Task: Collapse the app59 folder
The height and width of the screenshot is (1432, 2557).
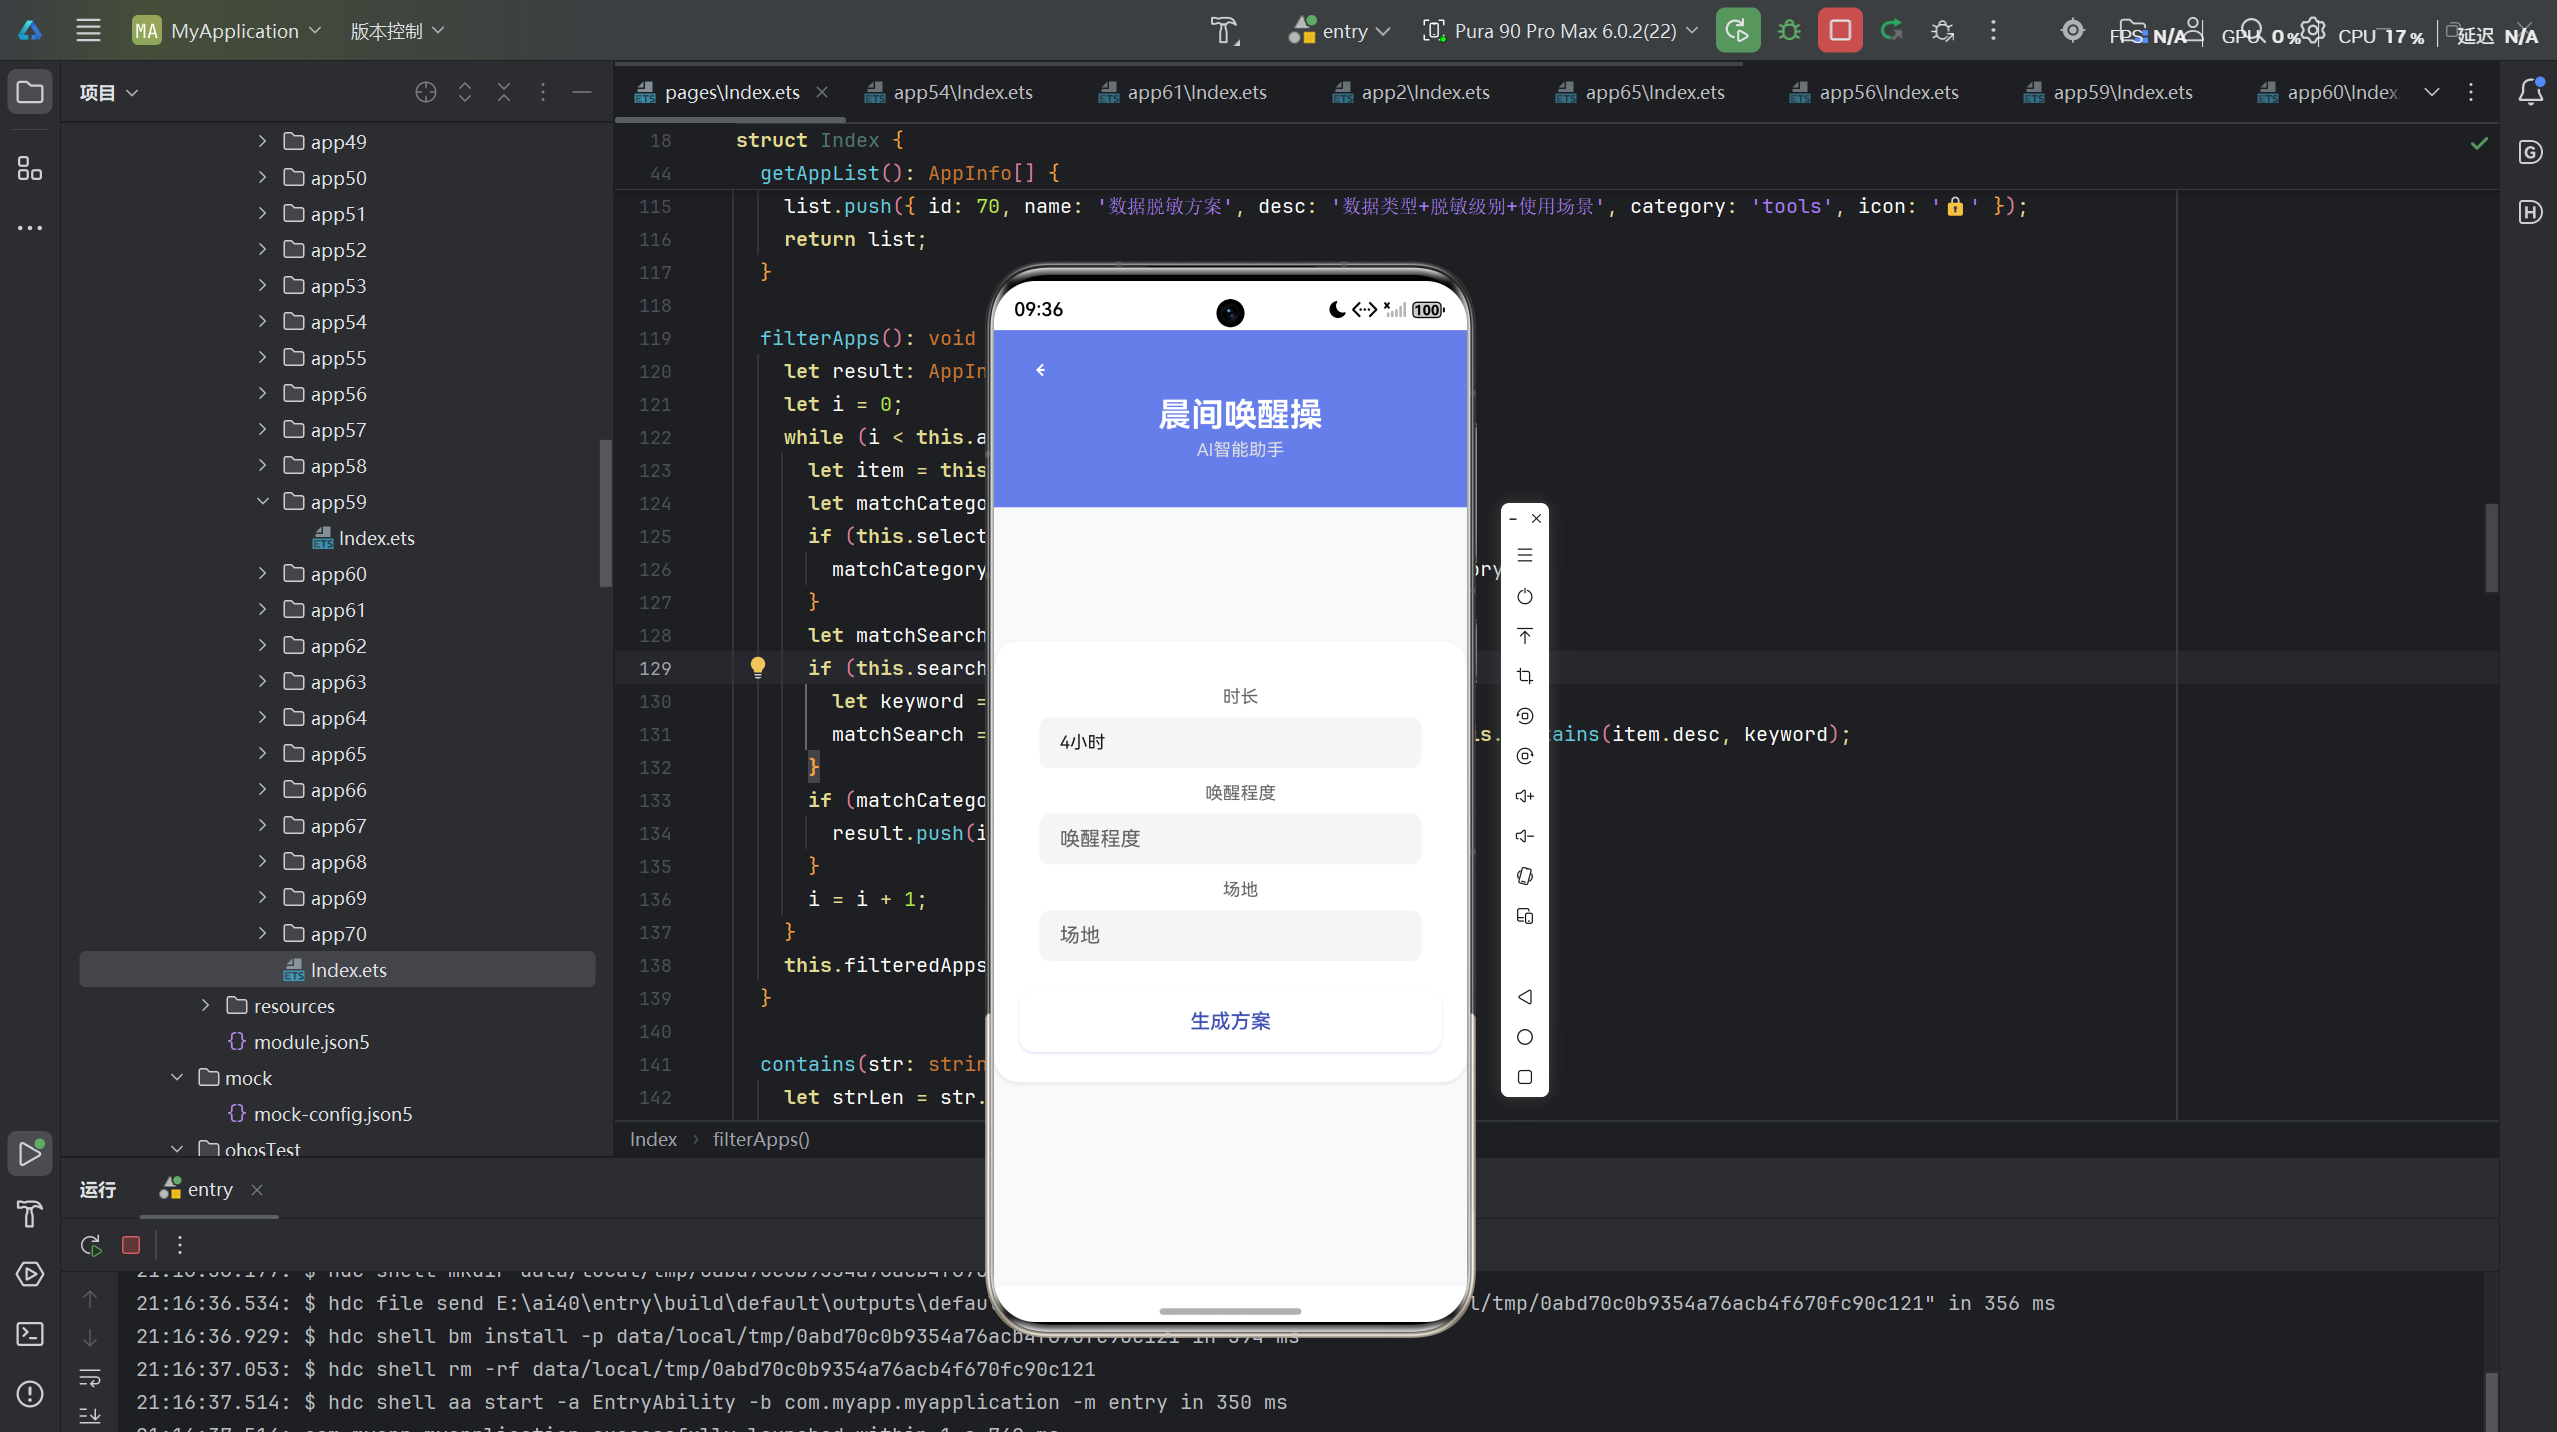Action: tap(263, 501)
